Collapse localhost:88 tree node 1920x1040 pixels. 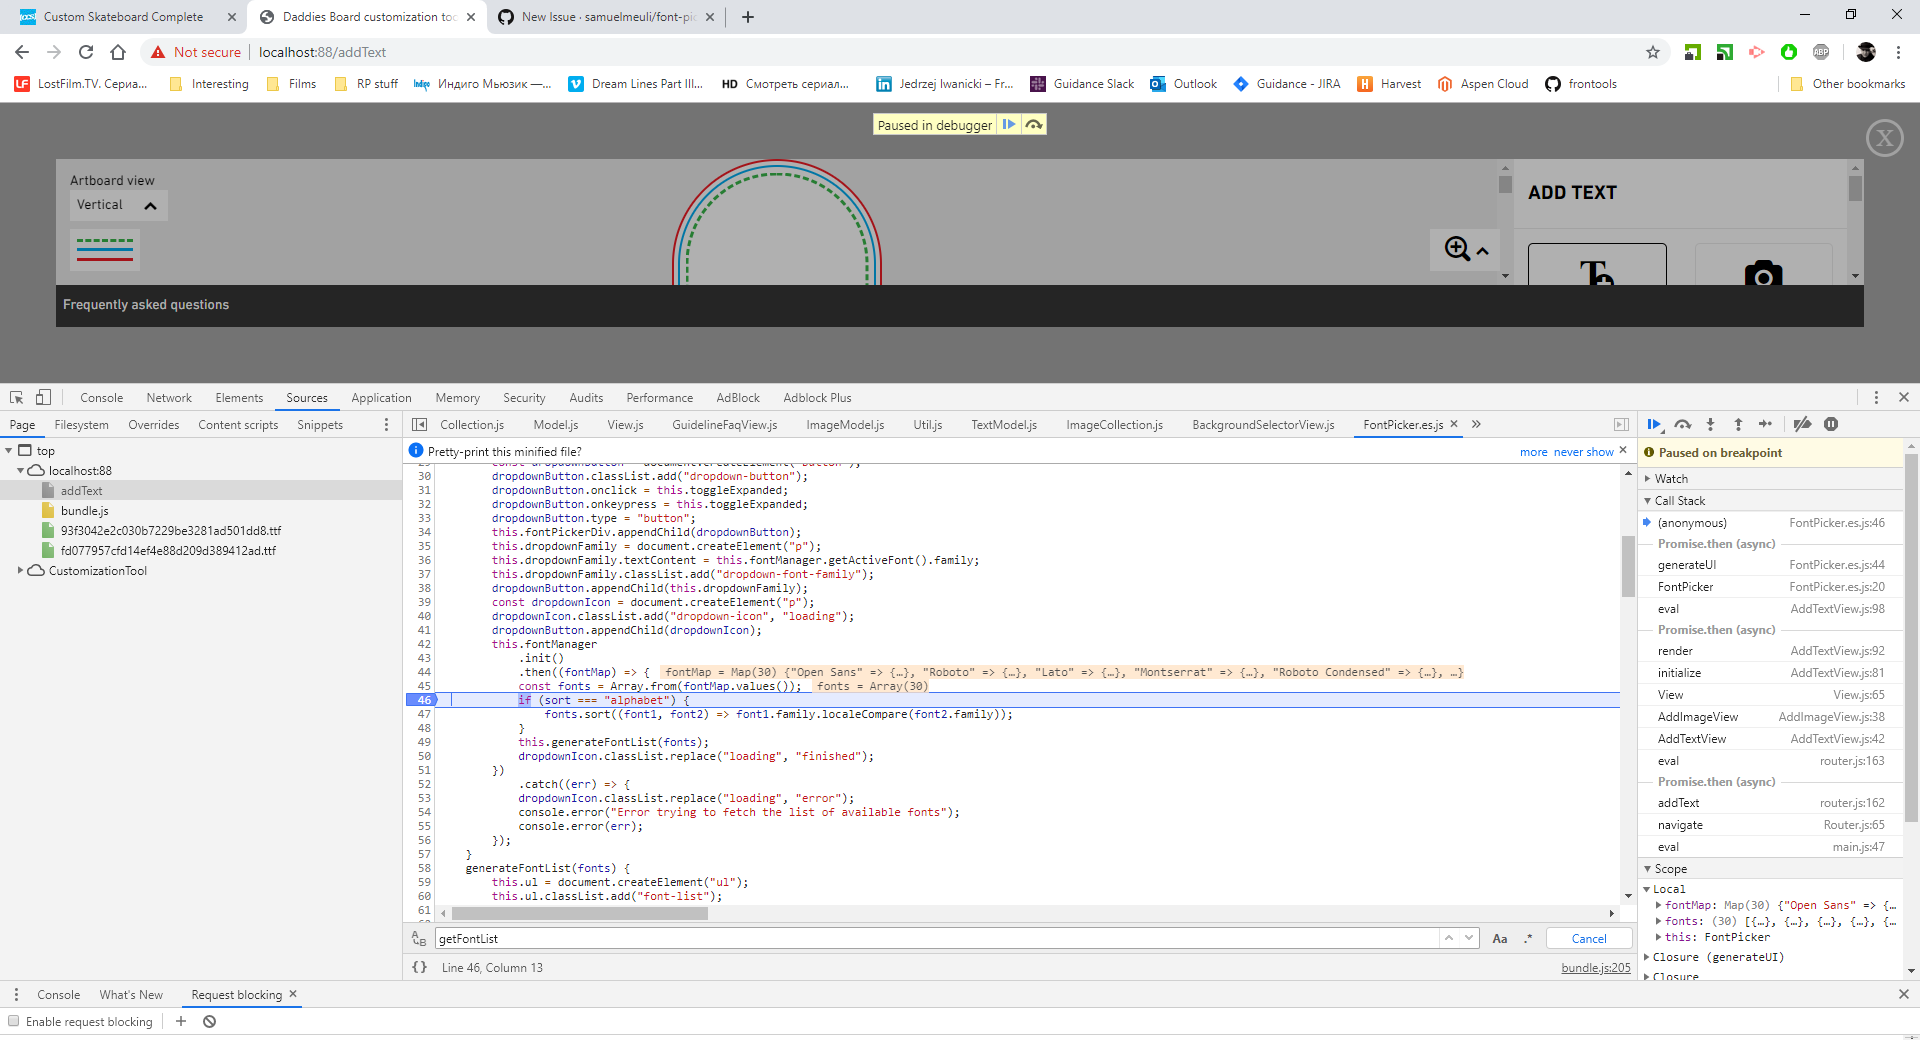(x=20, y=471)
